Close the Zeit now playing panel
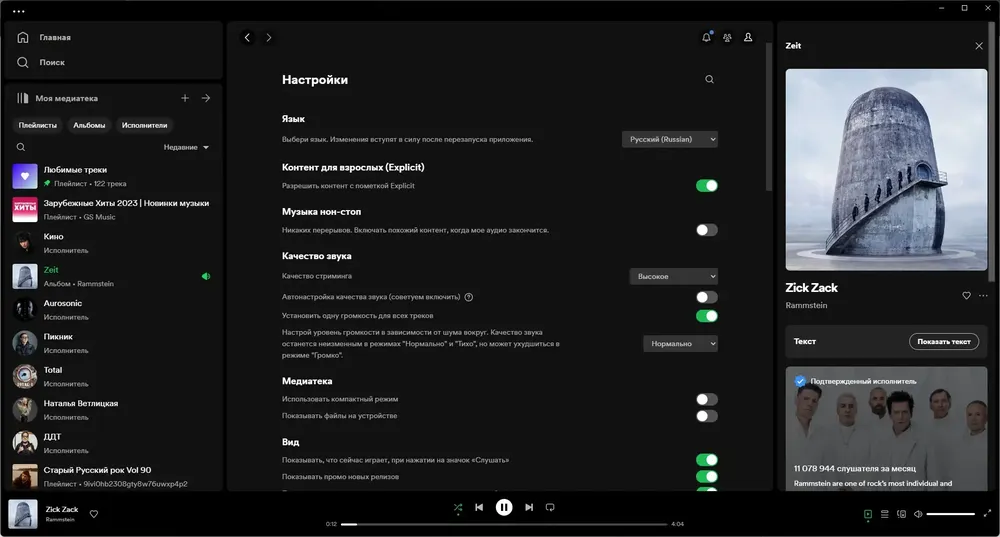Screen dimensions: 1000x537 [x=979, y=46]
